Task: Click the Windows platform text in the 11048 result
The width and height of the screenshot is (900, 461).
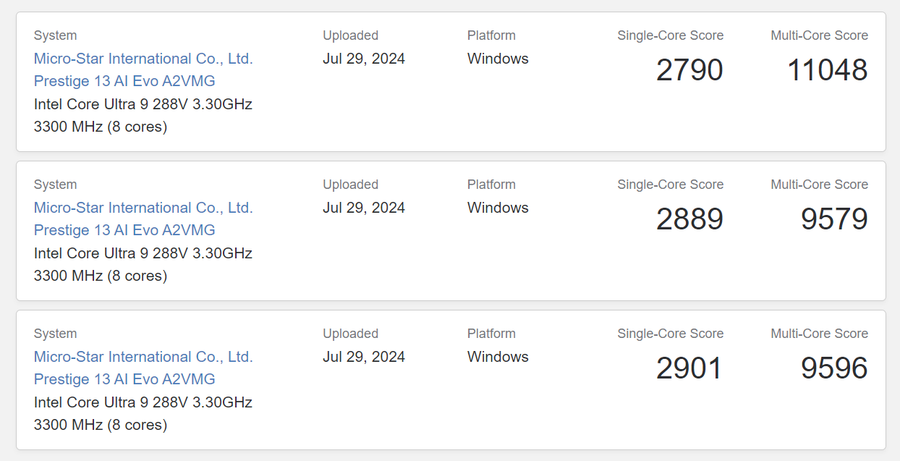Action: pyautogui.click(x=497, y=59)
